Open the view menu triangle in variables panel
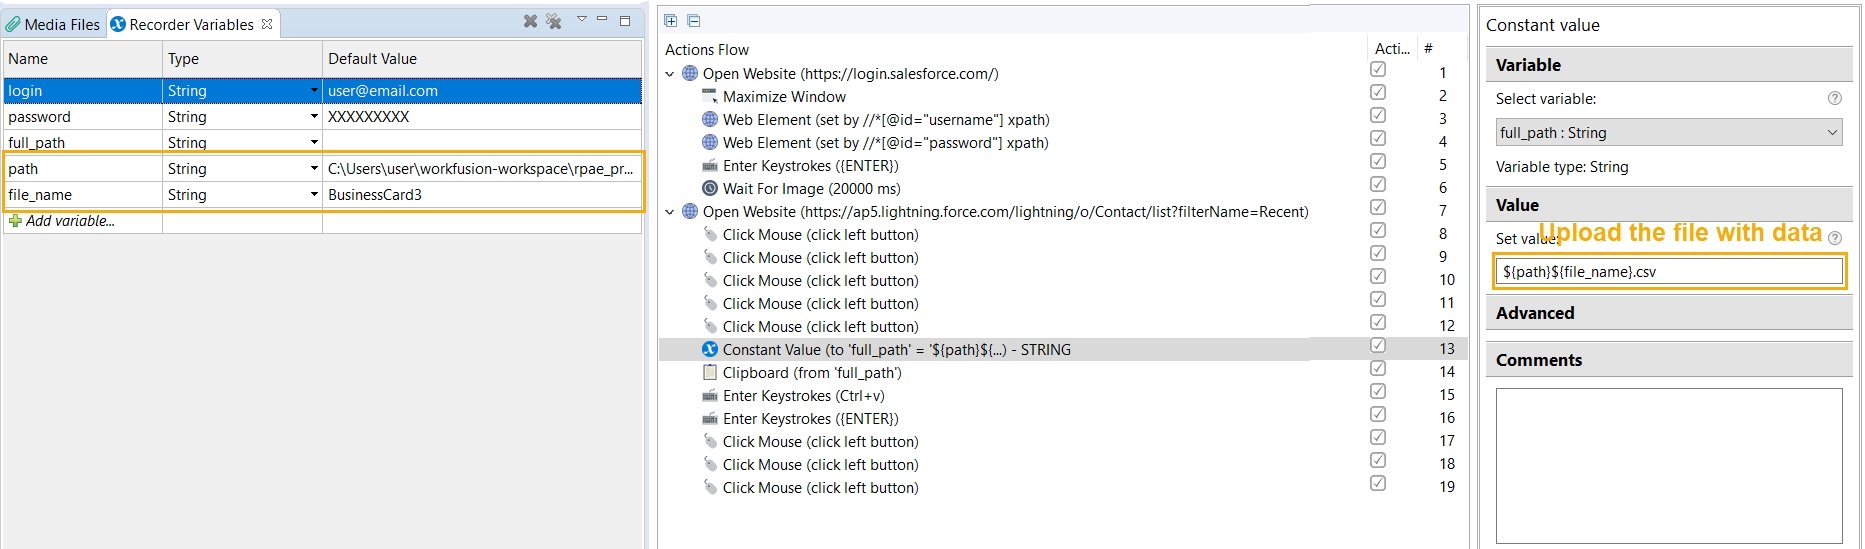The image size is (1865, 549). point(582,19)
